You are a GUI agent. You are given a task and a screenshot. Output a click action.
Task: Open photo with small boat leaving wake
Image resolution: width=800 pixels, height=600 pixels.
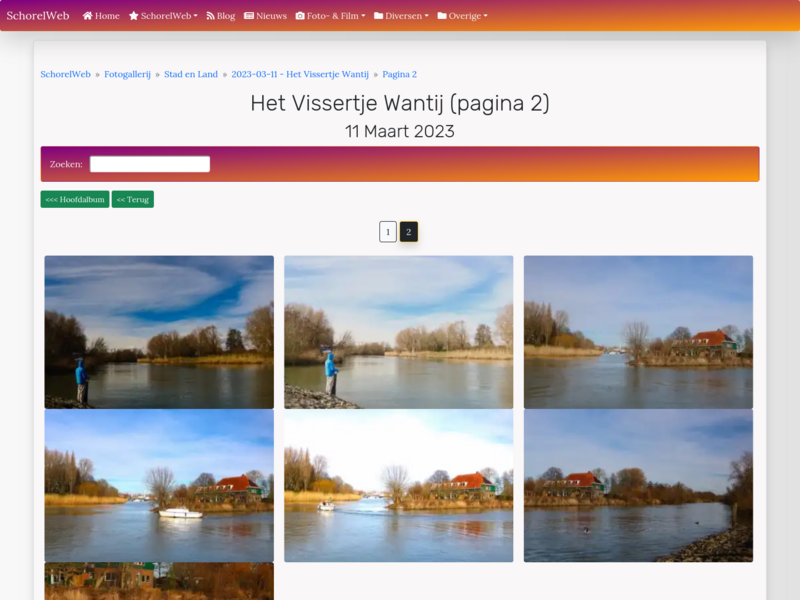click(x=398, y=486)
